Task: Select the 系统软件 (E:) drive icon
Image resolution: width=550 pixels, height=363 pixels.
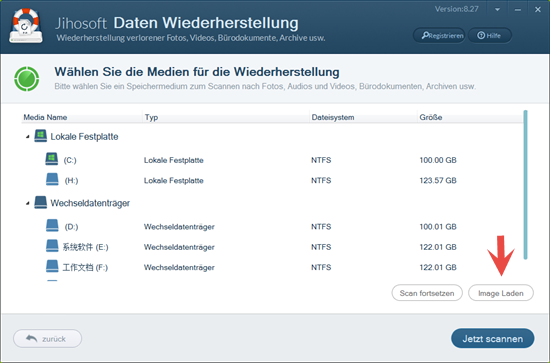Action: [x=52, y=246]
